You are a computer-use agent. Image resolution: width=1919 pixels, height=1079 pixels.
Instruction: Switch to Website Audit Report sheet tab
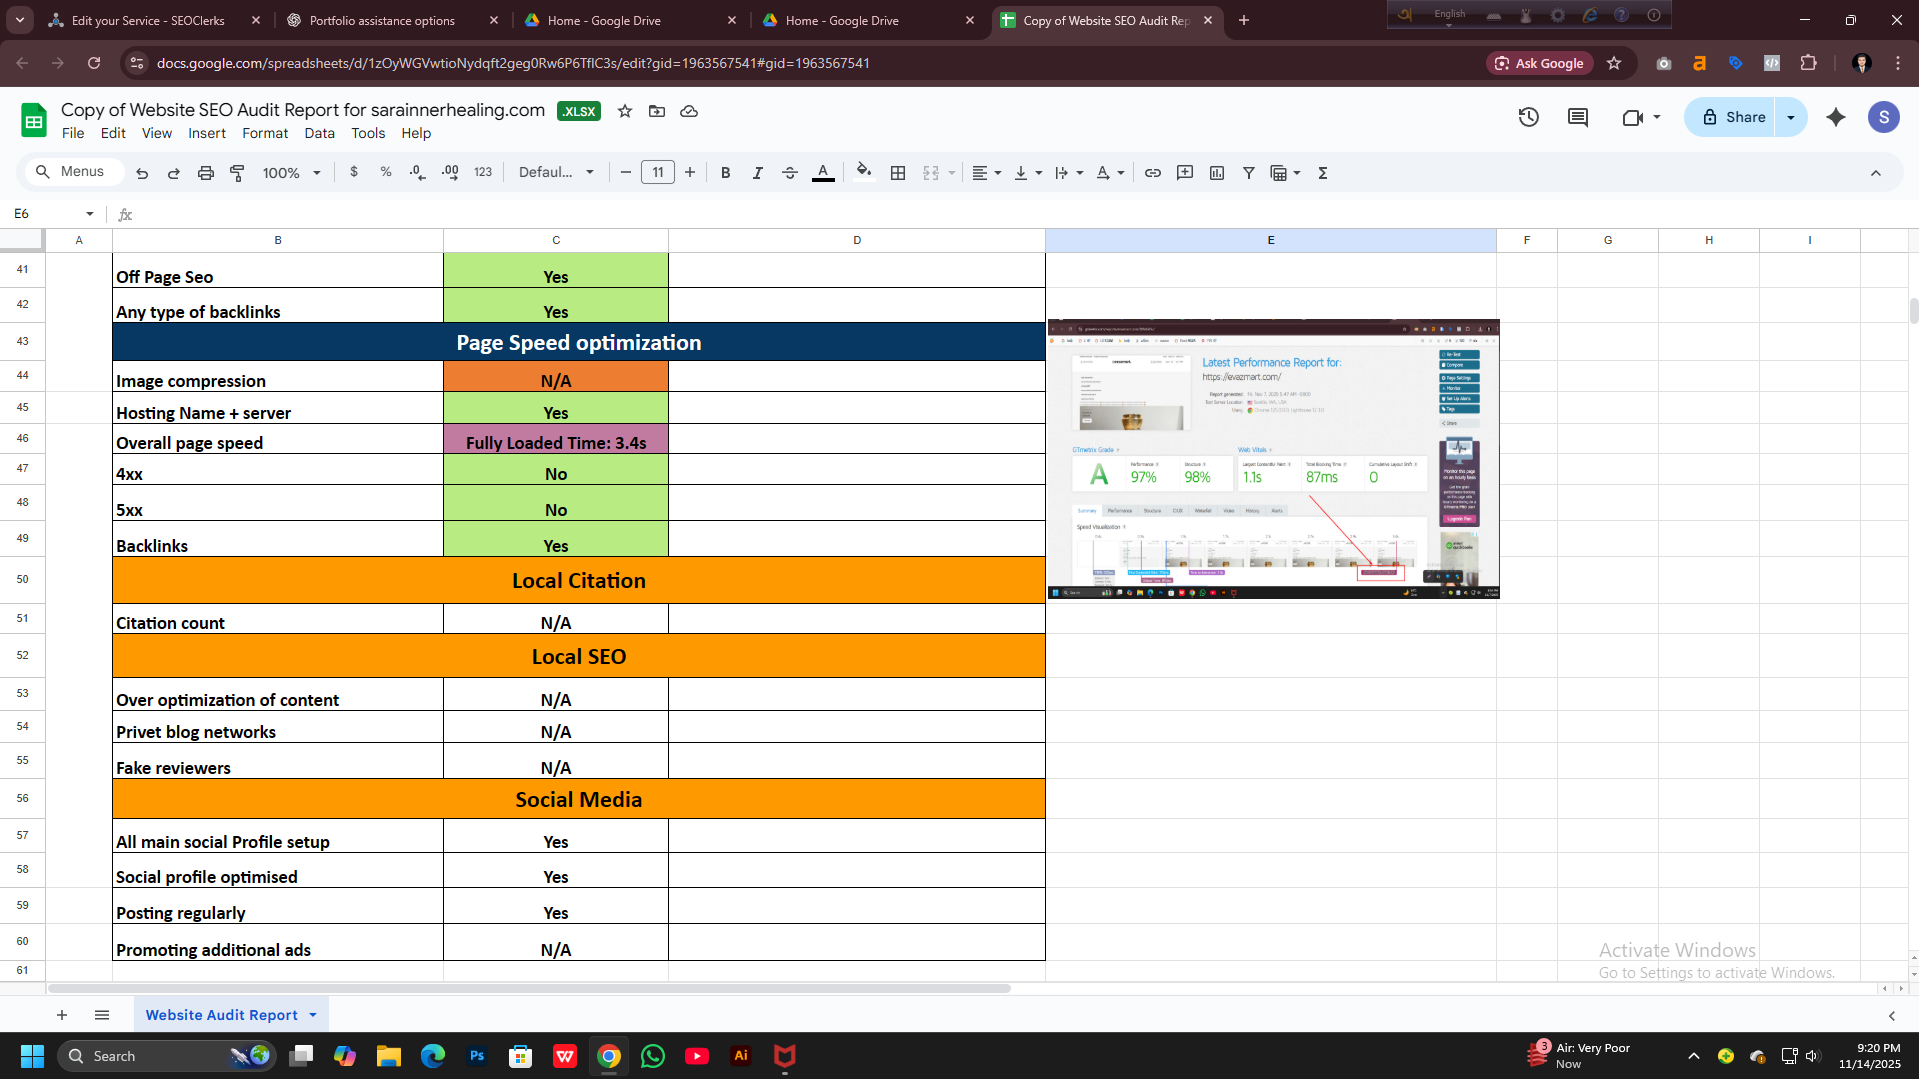coord(222,1015)
